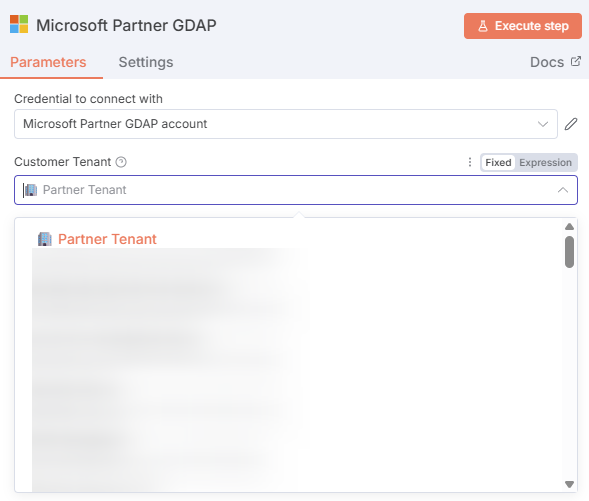Click the dropdown list scrollbar thumb
Image resolution: width=589 pixels, height=501 pixels.
coord(569,252)
